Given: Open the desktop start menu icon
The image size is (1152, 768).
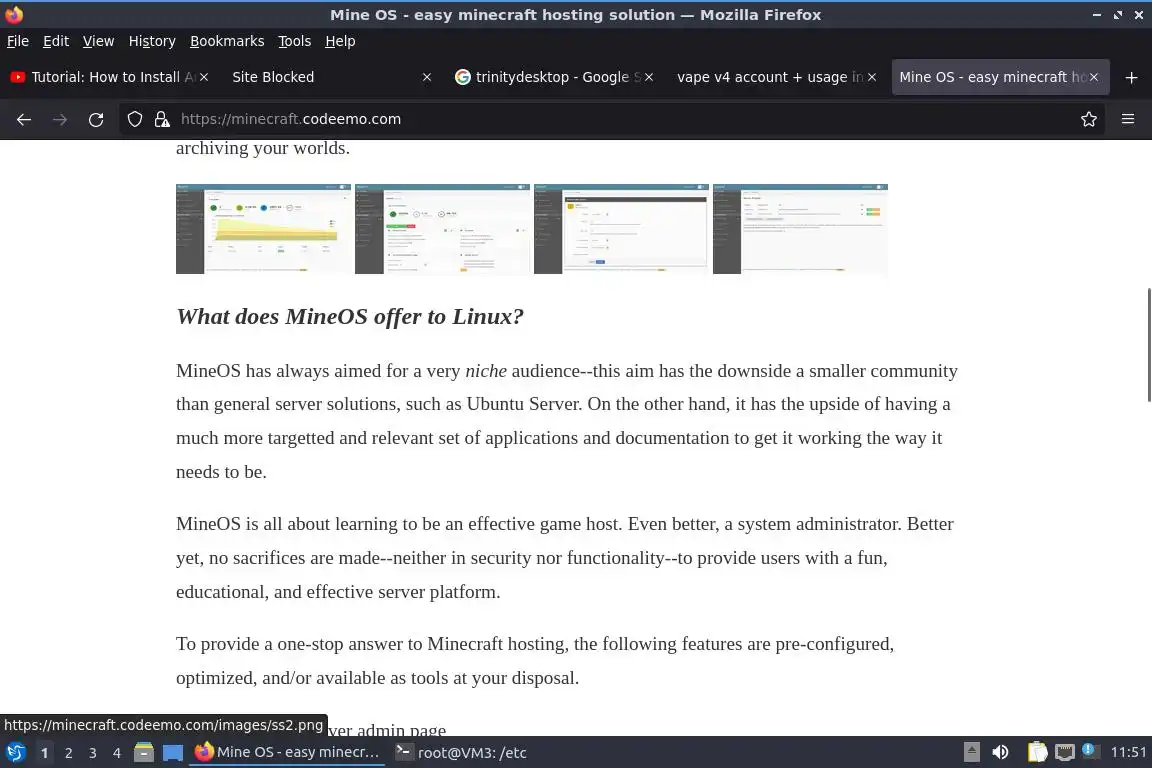Looking at the screenshot, I should coord(15,753).
